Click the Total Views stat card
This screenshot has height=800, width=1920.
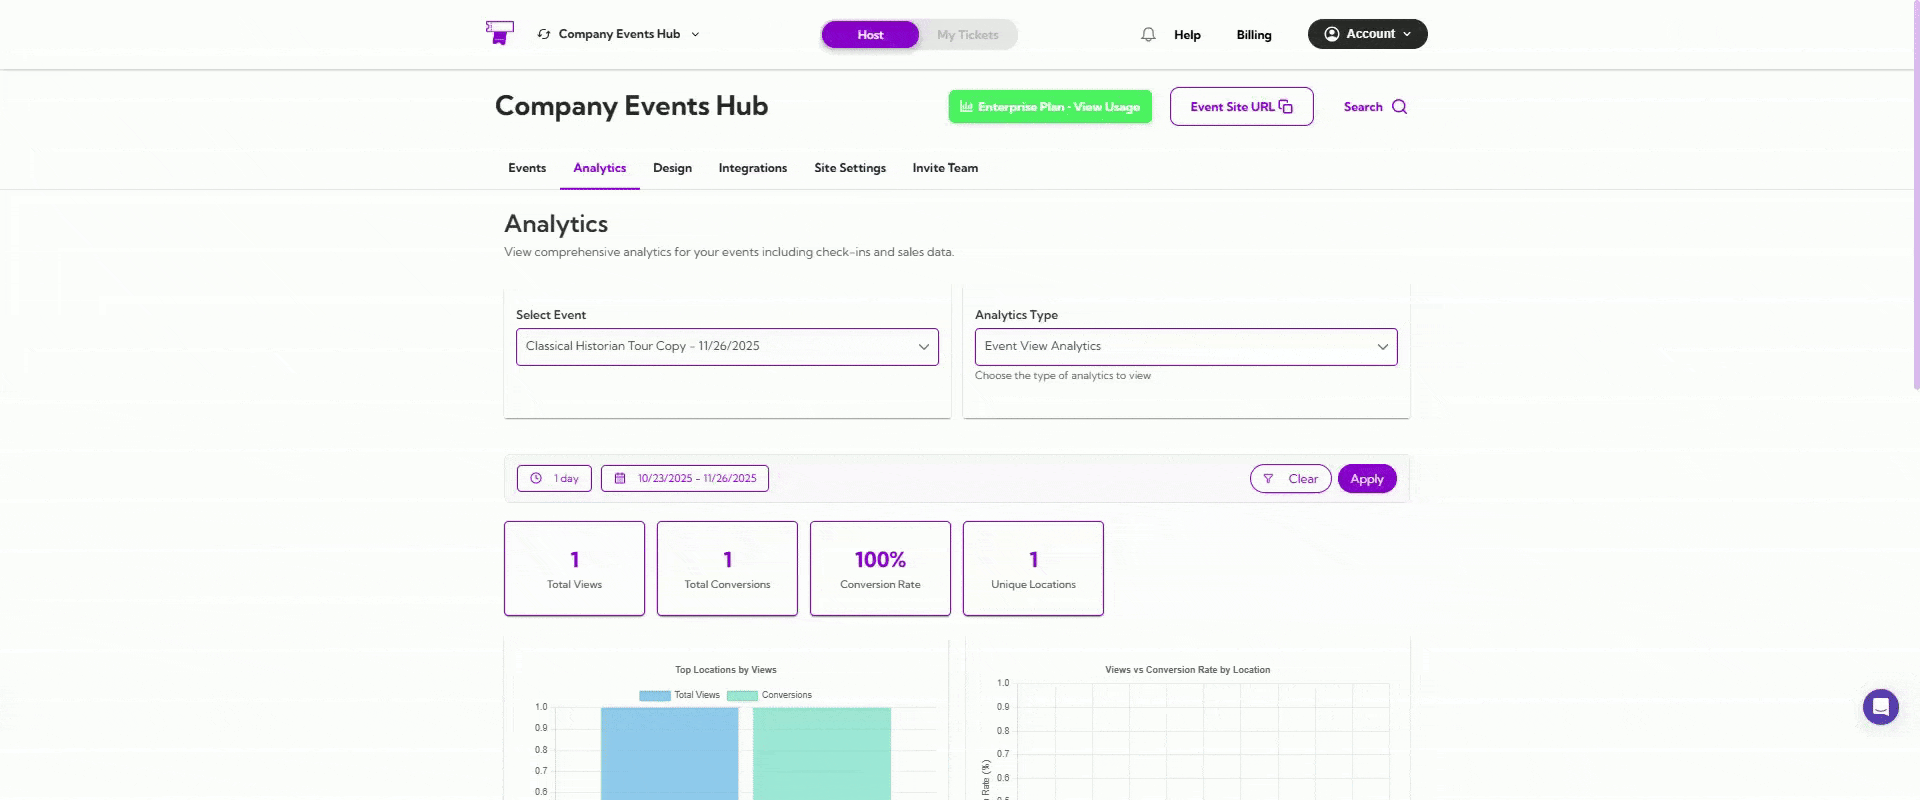[x=574, y=568]
